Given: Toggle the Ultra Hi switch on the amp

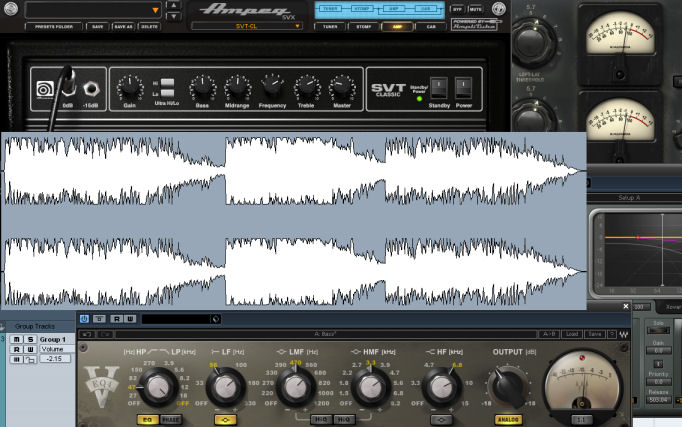Looking at the screenshot, I should click(x=167, y=83).
